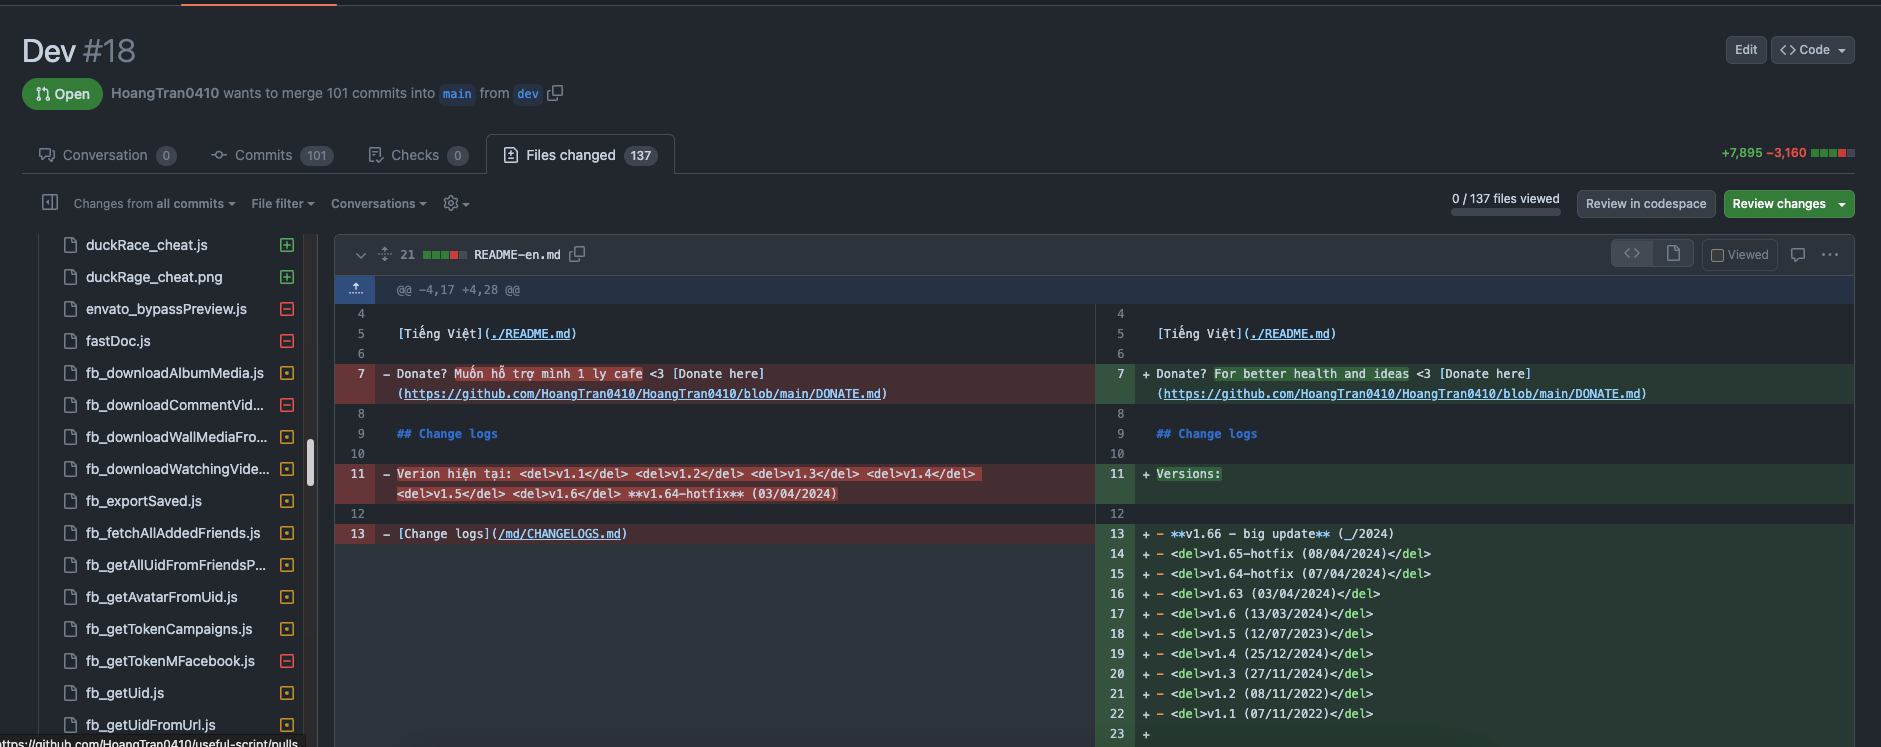Click the removed-file icon for fastDoc.js

pyautogui.click(x=287, y=341)
